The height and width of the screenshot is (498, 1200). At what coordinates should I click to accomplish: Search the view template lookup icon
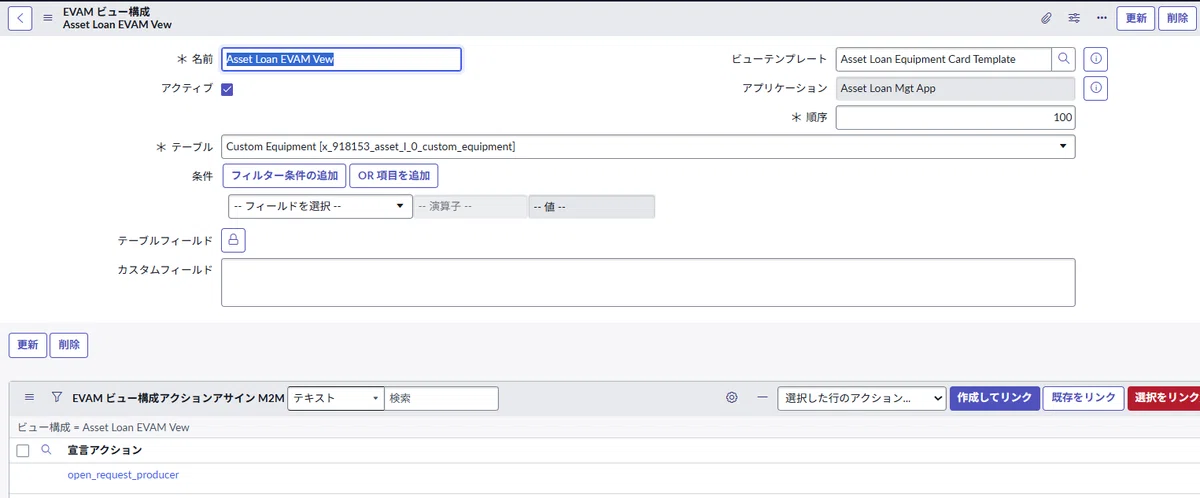tap(1064, 59)
